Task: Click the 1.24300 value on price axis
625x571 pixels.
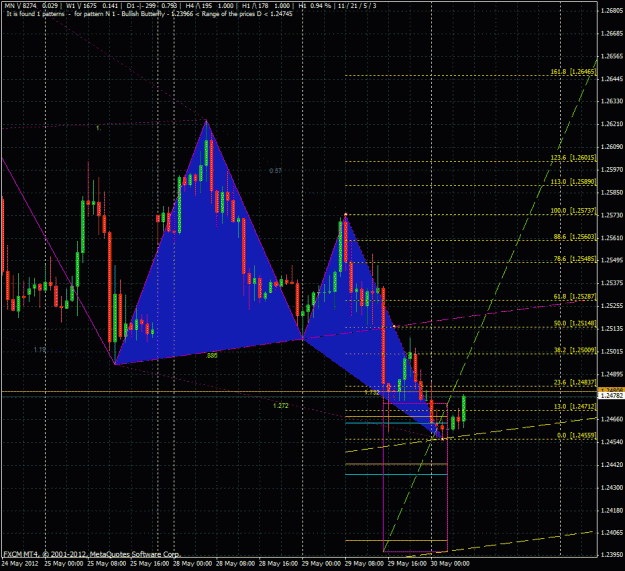Action: tap(611, 488)
